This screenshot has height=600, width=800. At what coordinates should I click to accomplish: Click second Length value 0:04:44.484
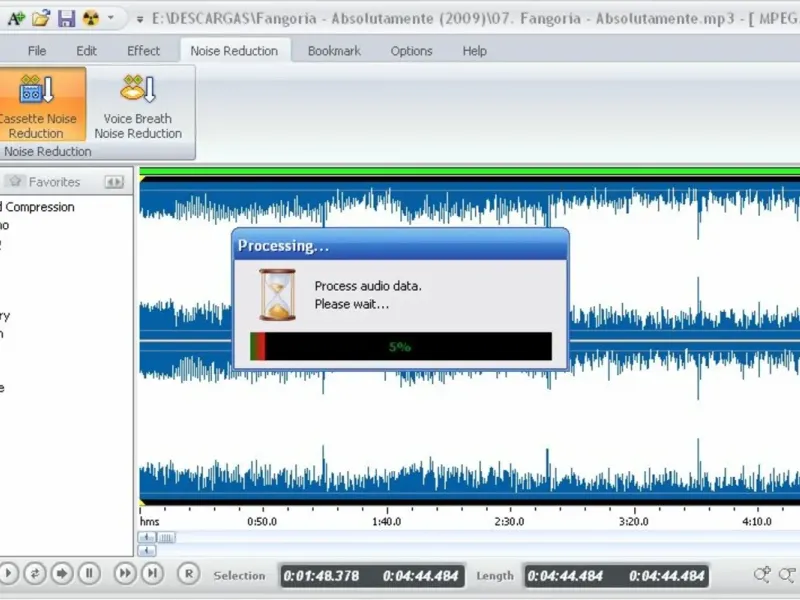[x=666, y=576]
